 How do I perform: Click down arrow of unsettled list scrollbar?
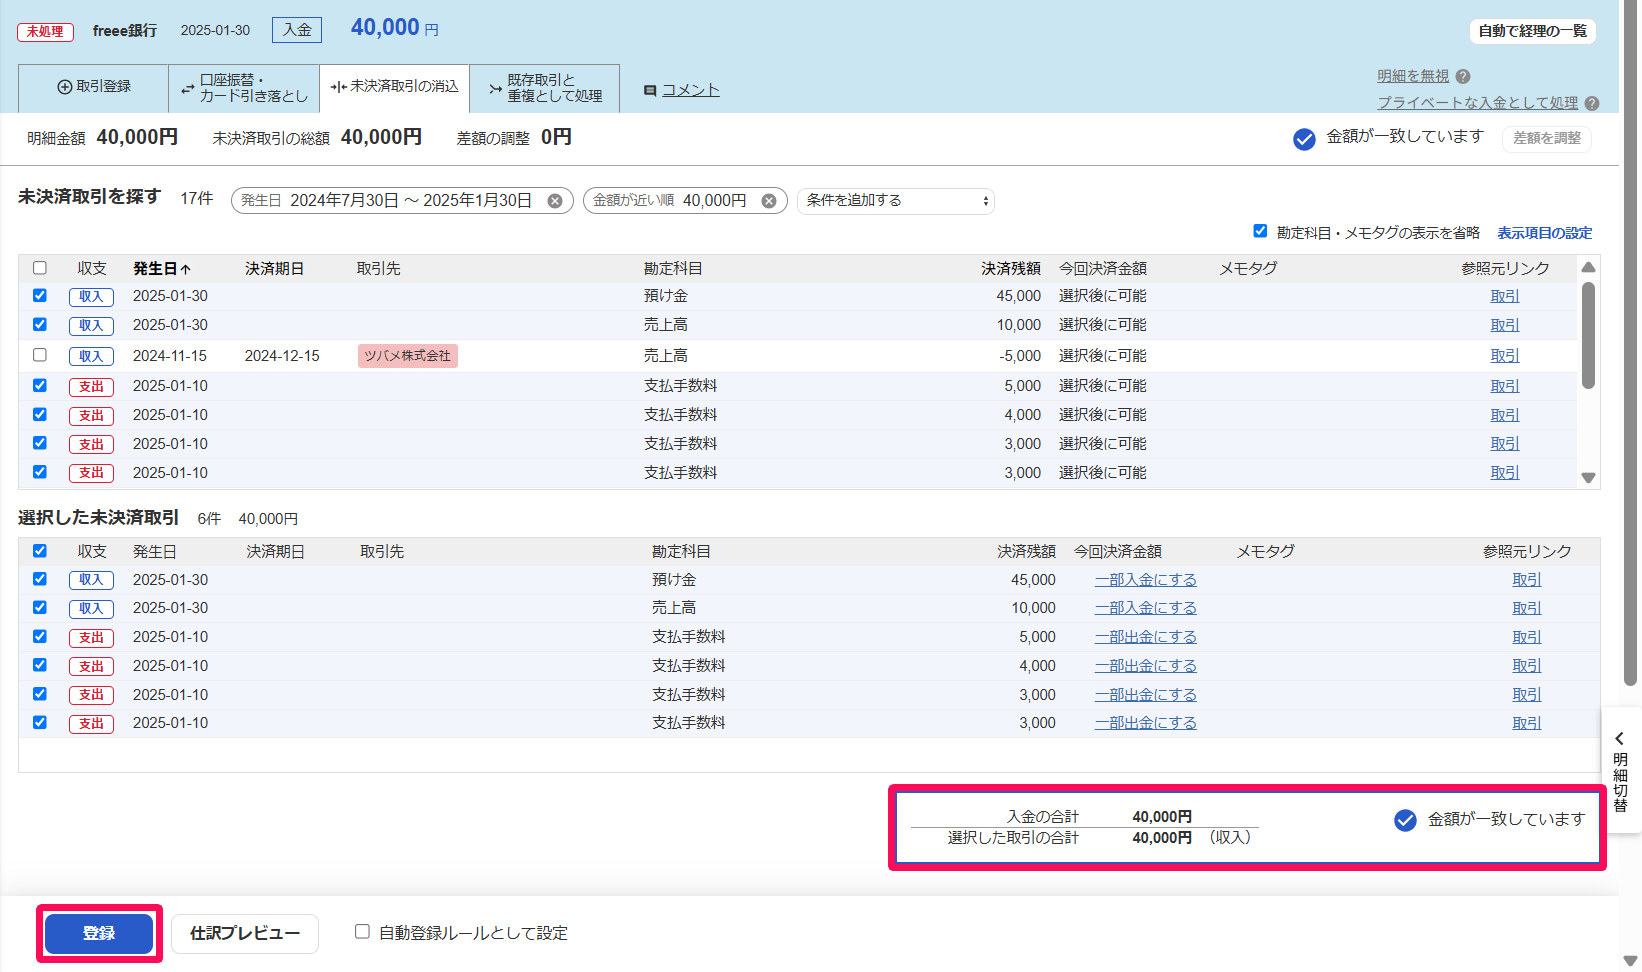1588,478
